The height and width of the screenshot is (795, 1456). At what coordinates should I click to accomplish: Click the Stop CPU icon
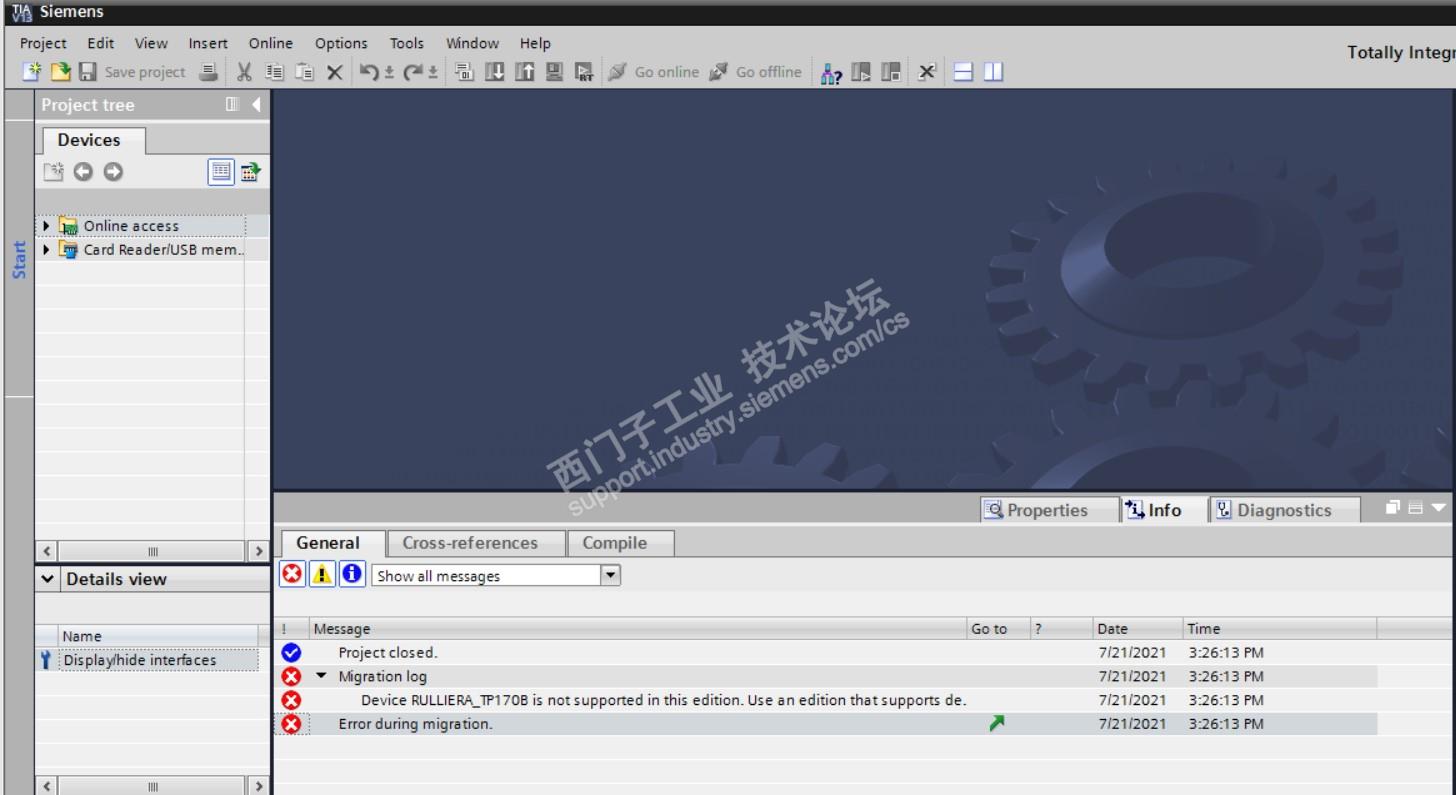(x=891, y=72)
